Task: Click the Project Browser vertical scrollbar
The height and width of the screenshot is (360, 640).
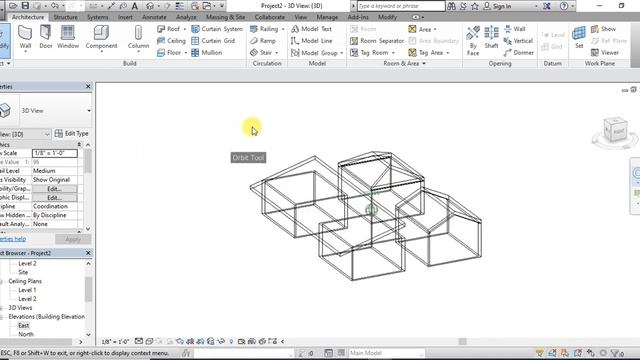Action: pyautogui.click(x=88, y=289)
